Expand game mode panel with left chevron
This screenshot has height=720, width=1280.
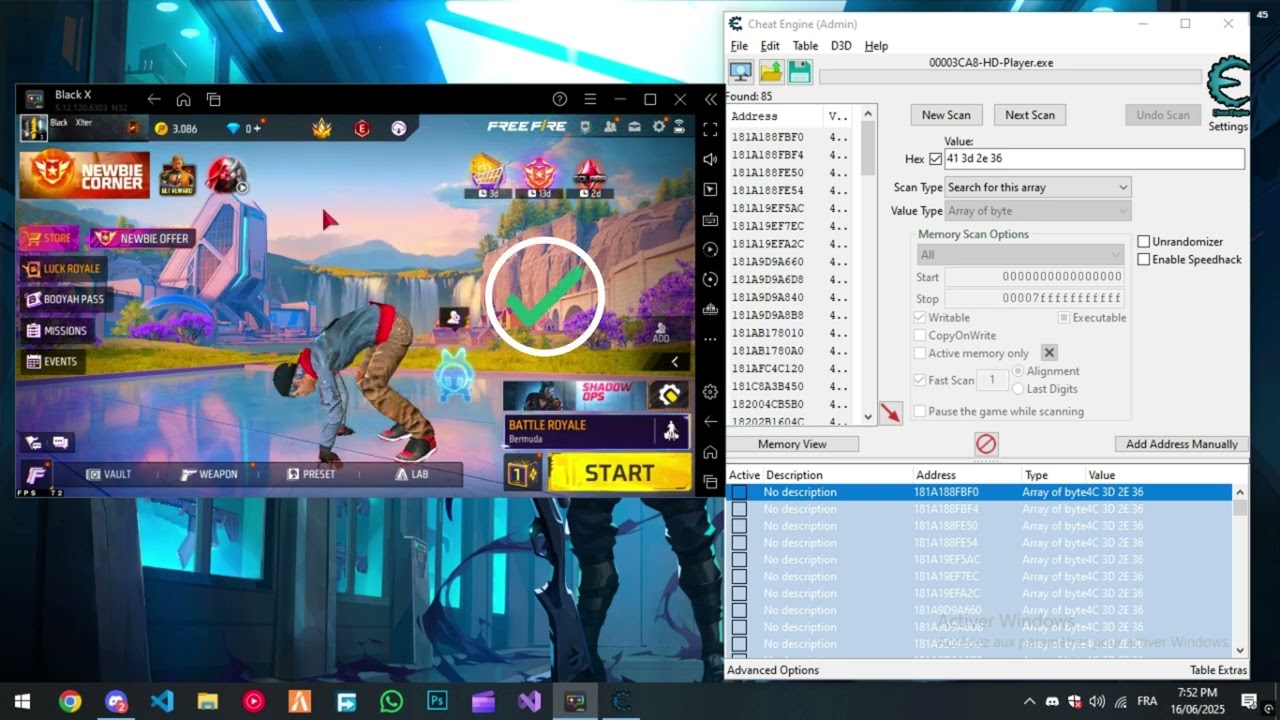coord(675,362)
